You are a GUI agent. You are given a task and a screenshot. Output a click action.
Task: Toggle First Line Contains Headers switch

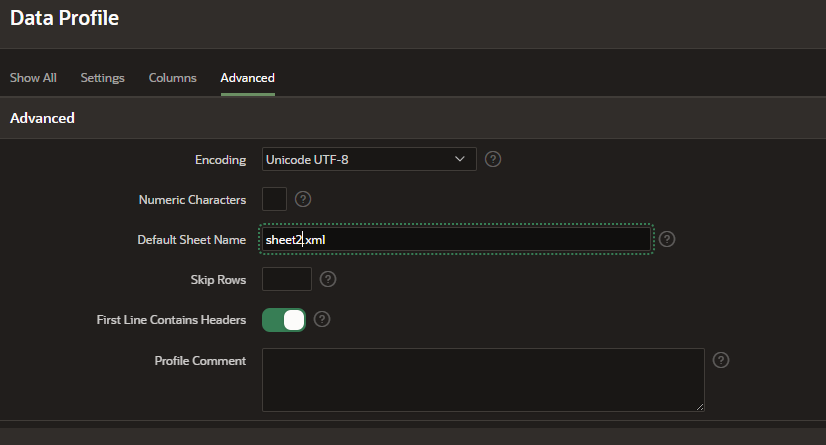coord(284,320)
